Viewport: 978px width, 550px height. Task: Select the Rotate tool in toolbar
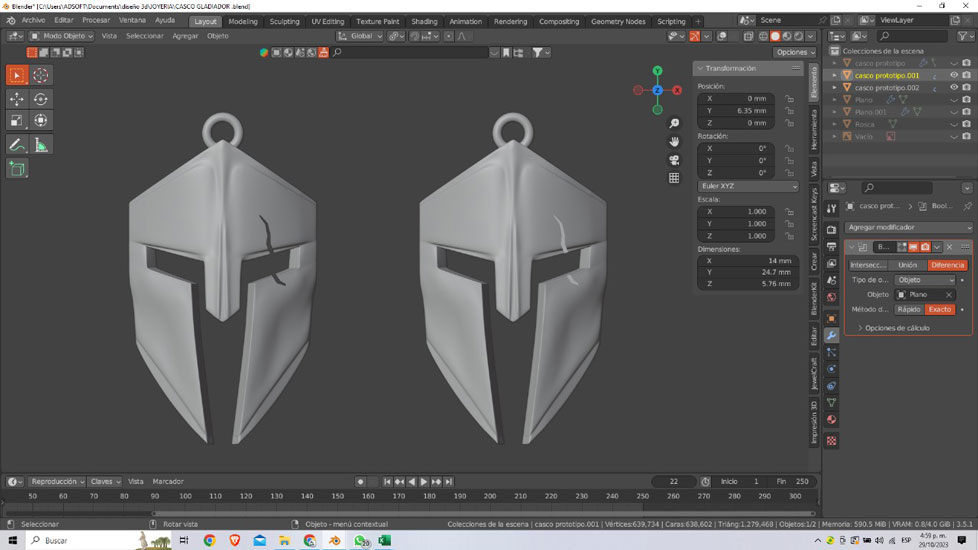(x=41, y=99)
